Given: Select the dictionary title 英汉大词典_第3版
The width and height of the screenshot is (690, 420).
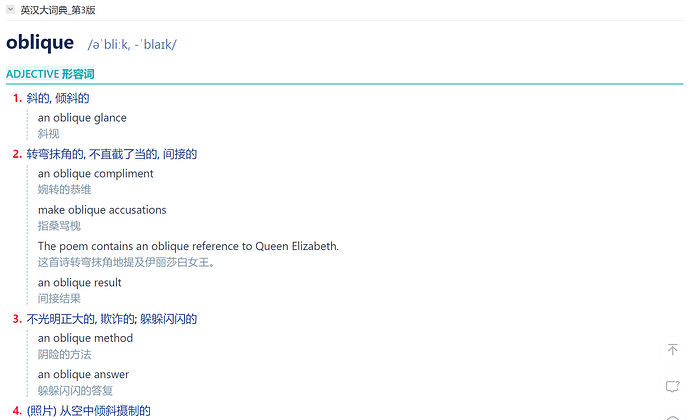Looking at the screenshot, I should tap(58, 10).
